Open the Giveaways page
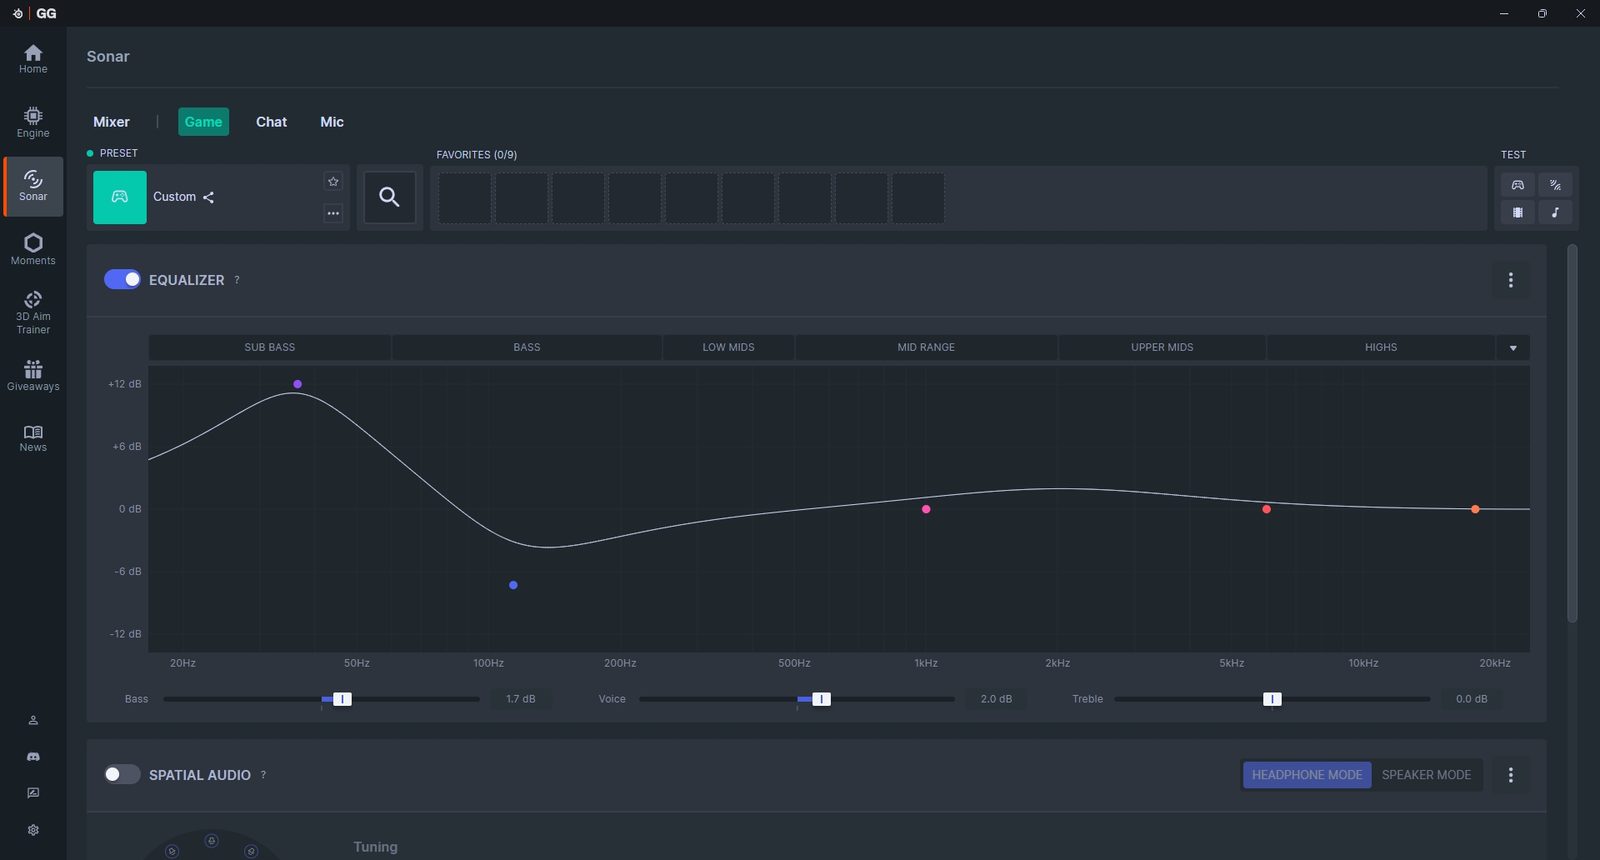This screenshot has width=1600, height=860. (x=33, y=376)
